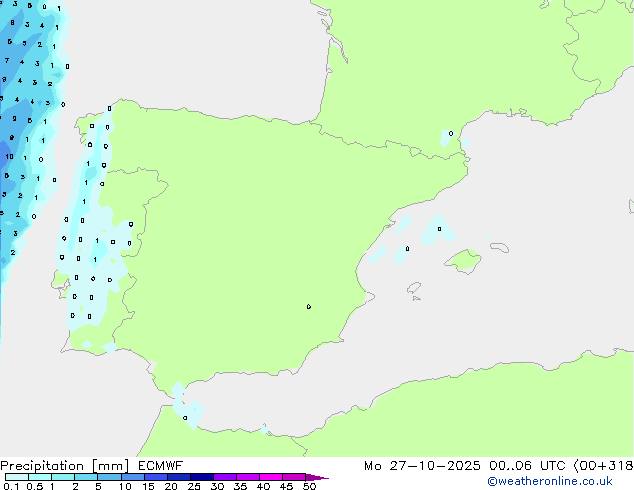634x490 pixels.
Task: Click the lightest 0.1–0.5 mm legend swatch
Action: 17,477
